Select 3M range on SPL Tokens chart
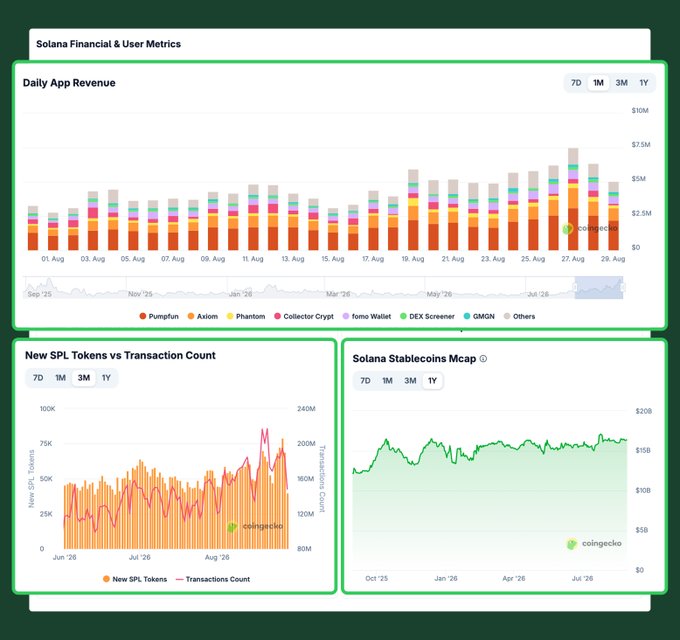 point(84,378)
